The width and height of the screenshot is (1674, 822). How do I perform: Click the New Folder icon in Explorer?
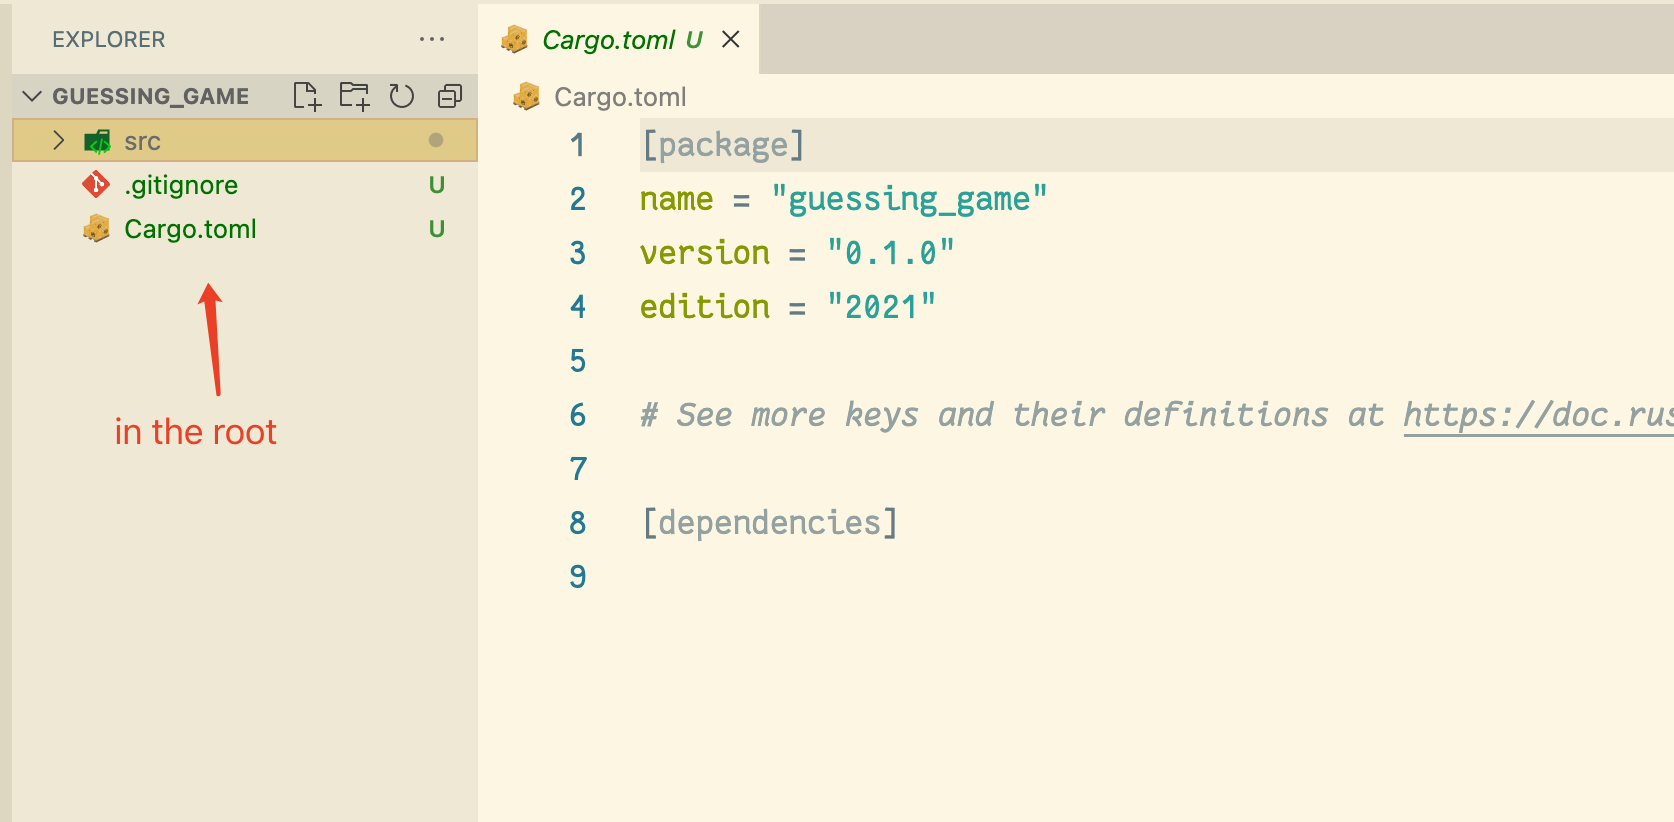pyautogui.click(x=354, y=96)
